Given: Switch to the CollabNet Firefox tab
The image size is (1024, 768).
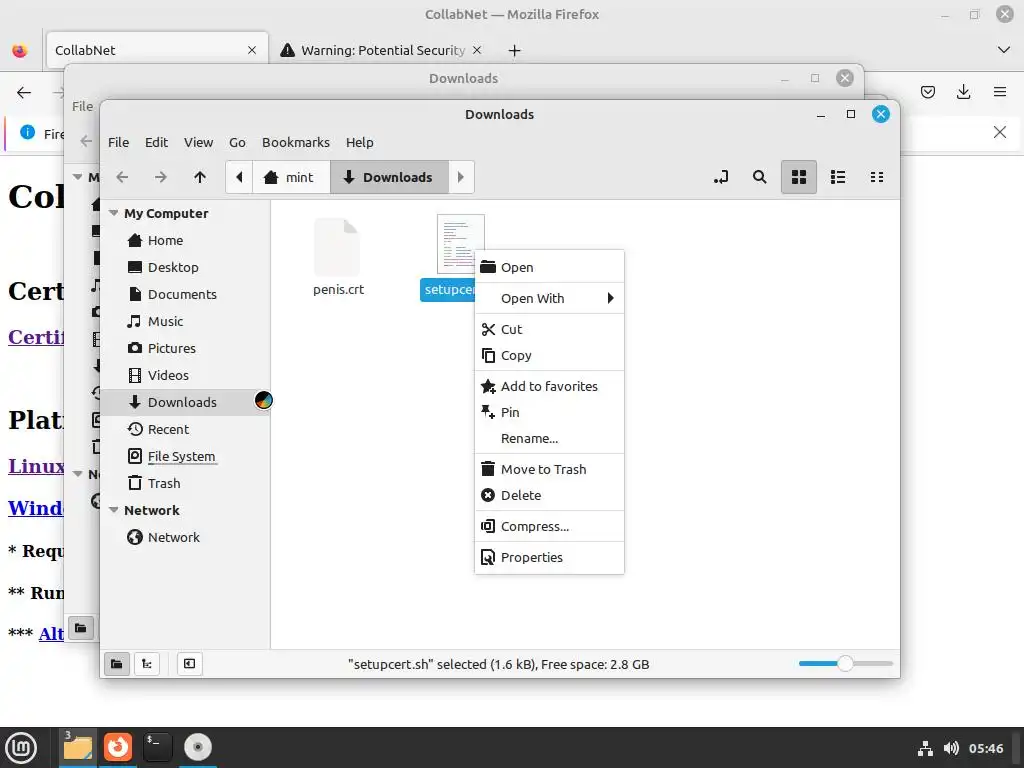Looking at the screenshot, I should pos(157,50).
